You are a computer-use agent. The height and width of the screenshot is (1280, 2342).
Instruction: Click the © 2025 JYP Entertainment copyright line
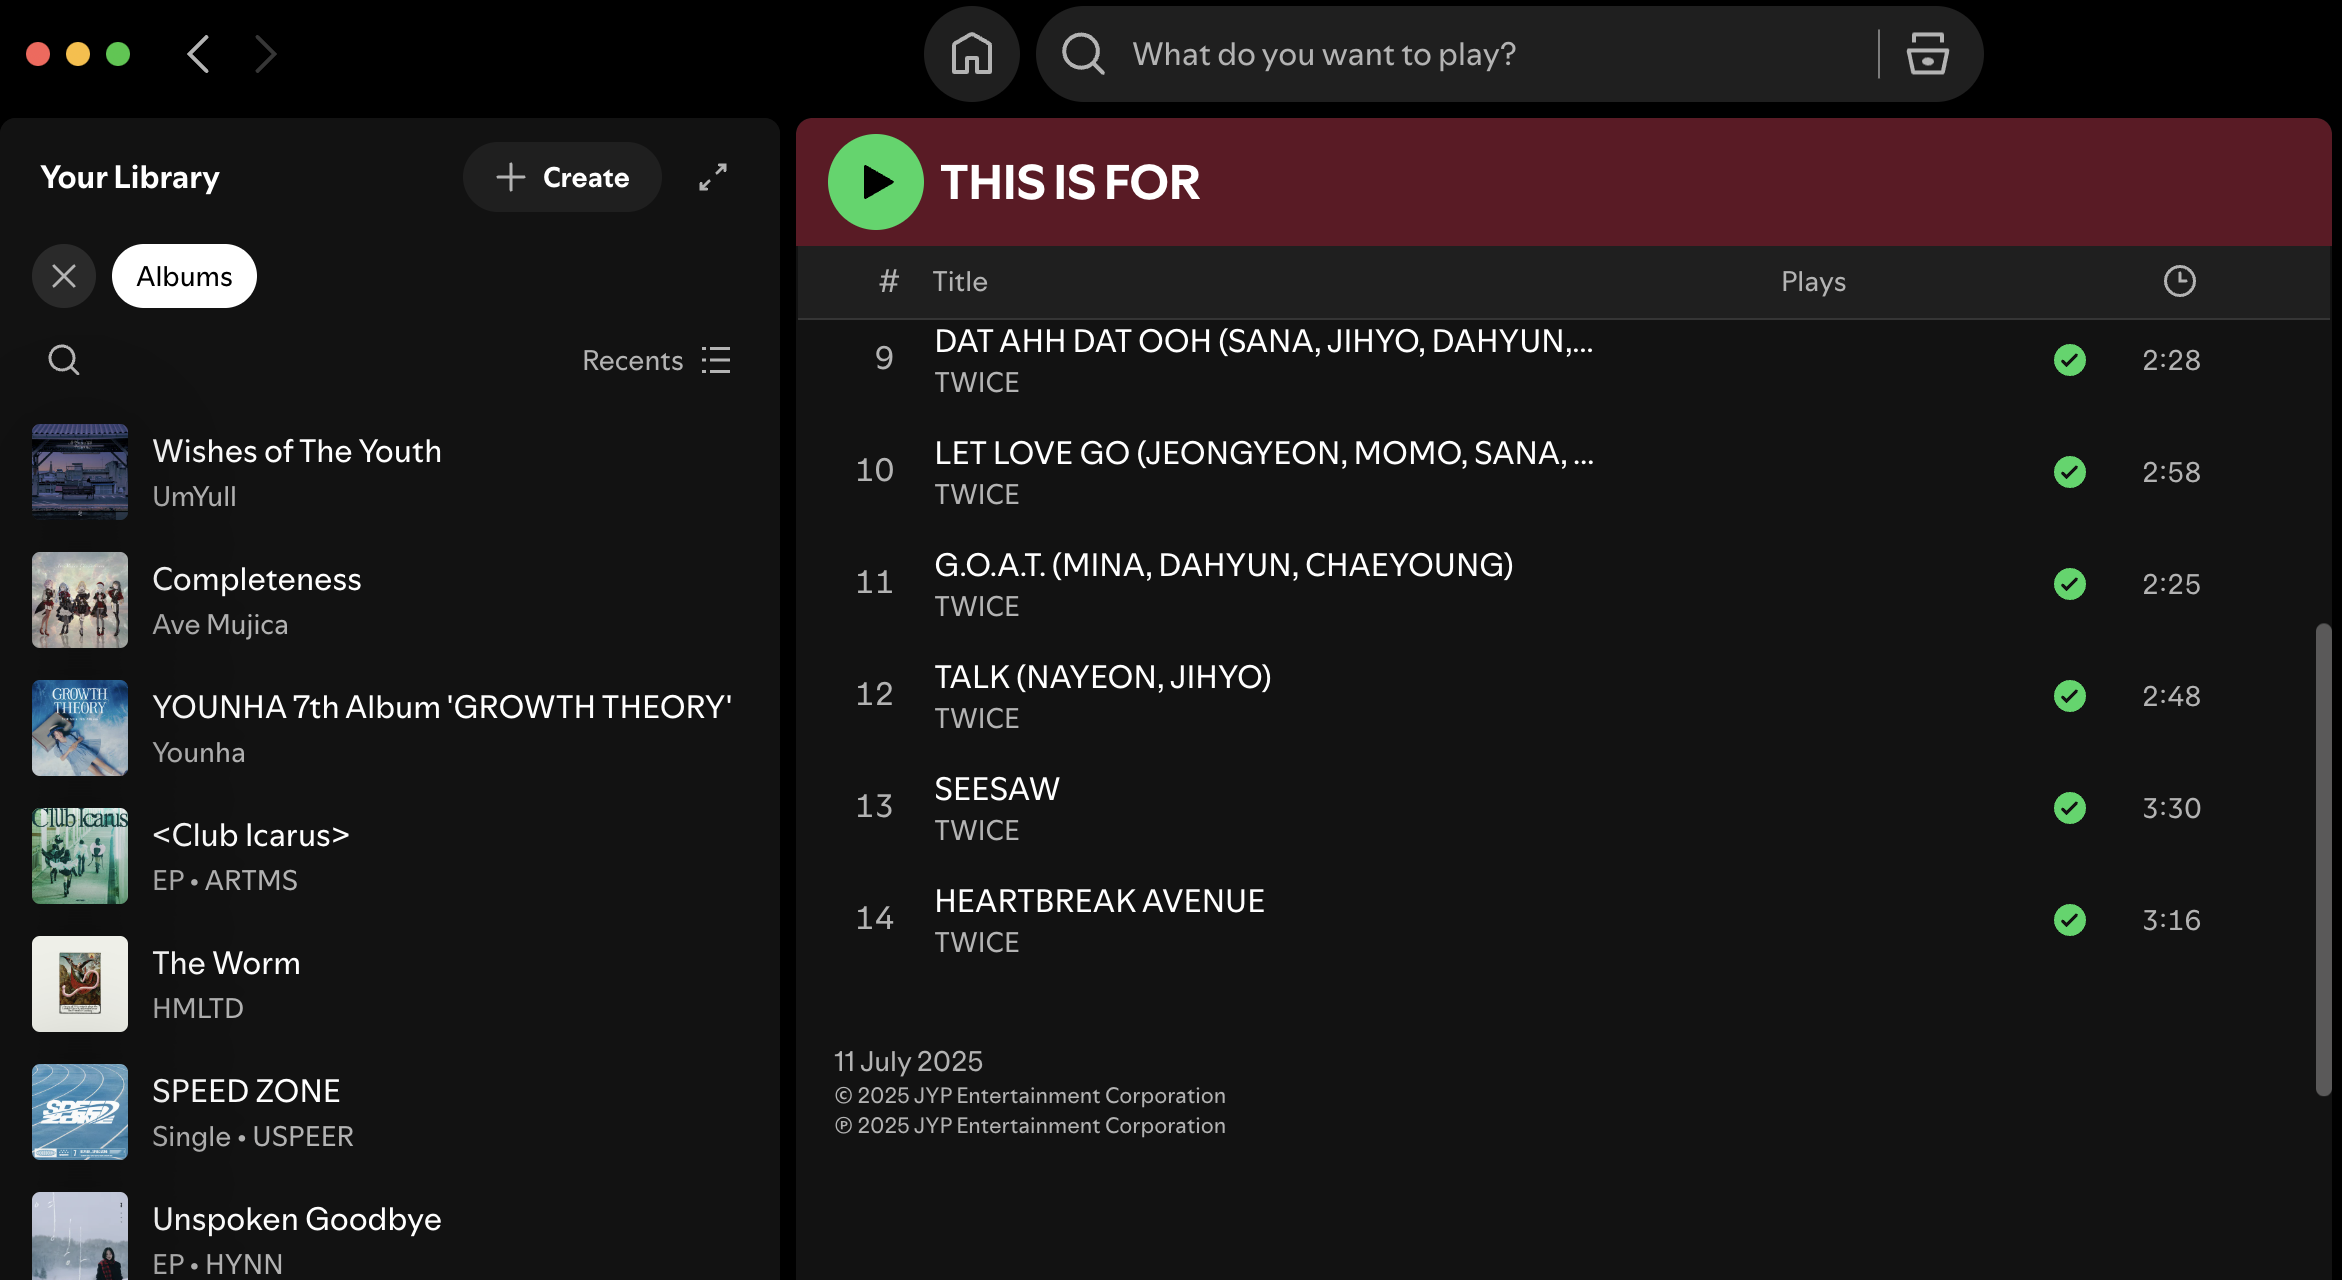pyautogui.click(x=1030, y=1096)
